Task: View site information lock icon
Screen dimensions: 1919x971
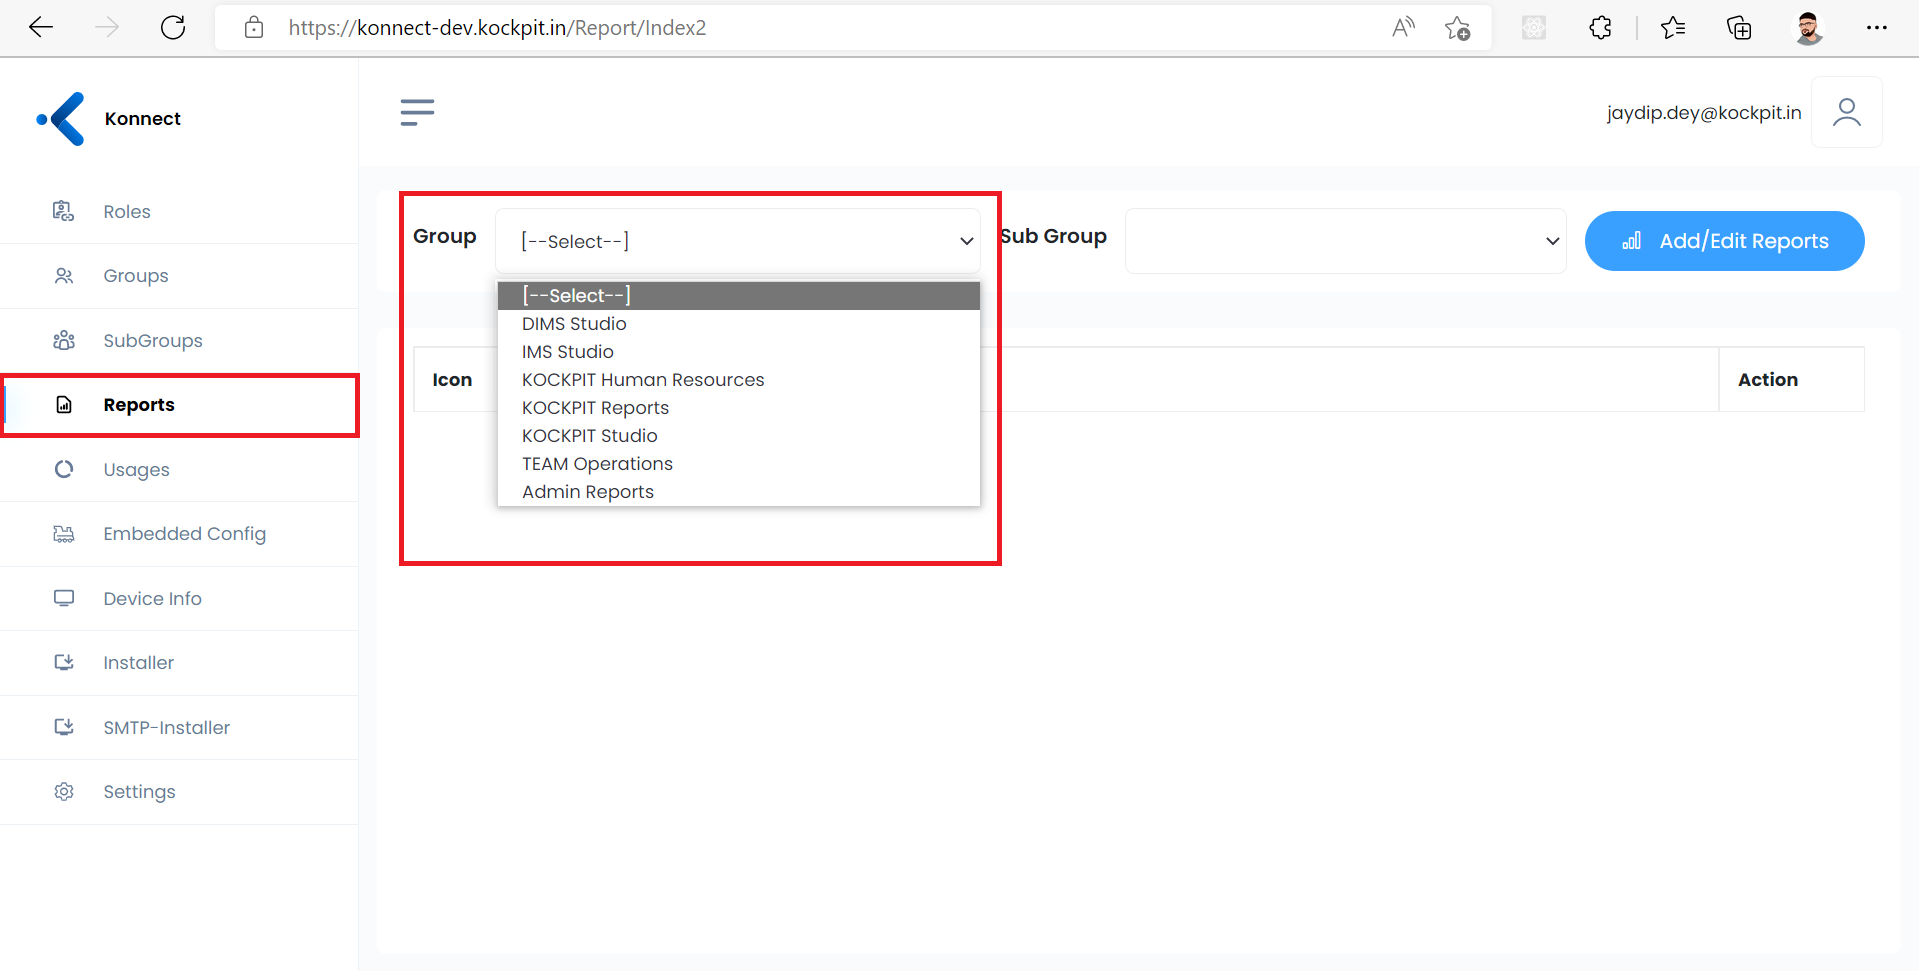Action: coord(254,28)
